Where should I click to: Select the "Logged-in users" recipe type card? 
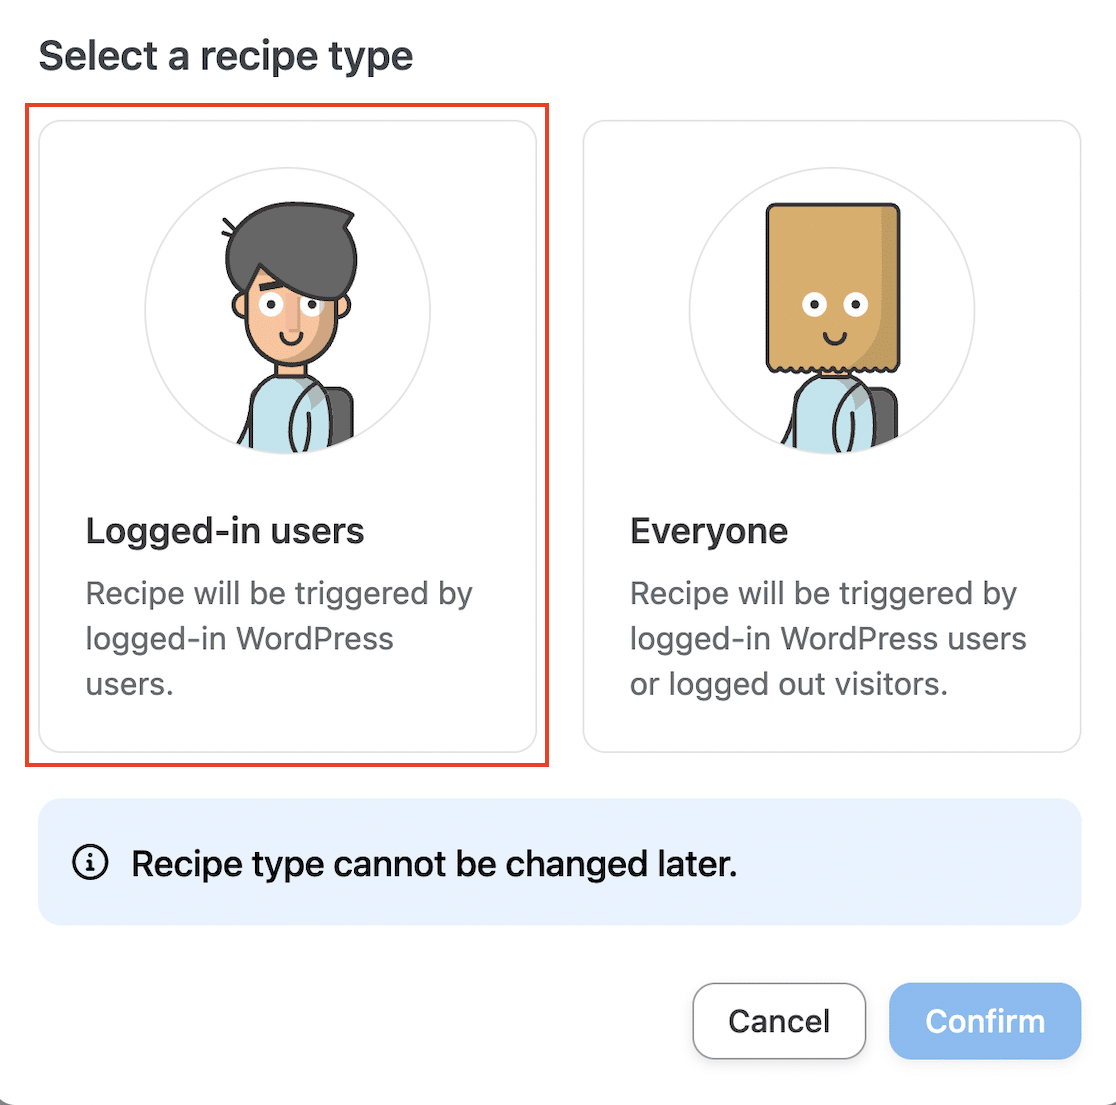(288, 436)
